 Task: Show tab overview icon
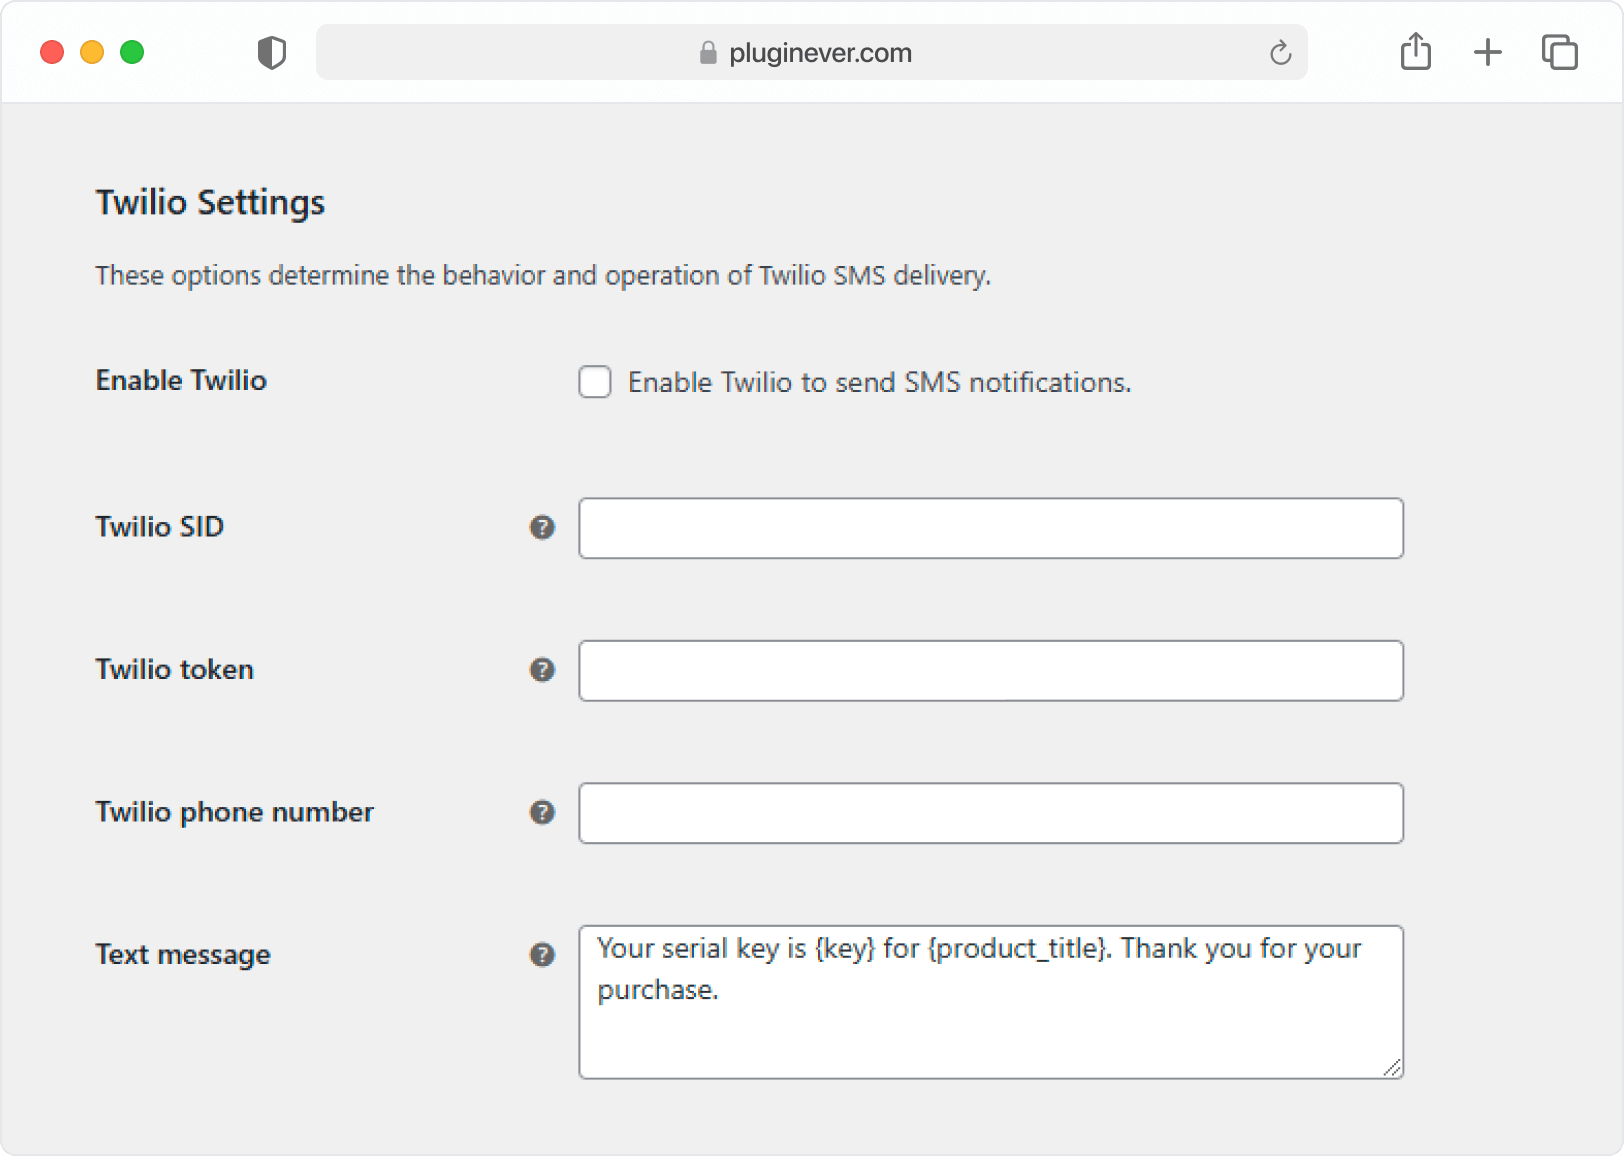click(1559, 52)
